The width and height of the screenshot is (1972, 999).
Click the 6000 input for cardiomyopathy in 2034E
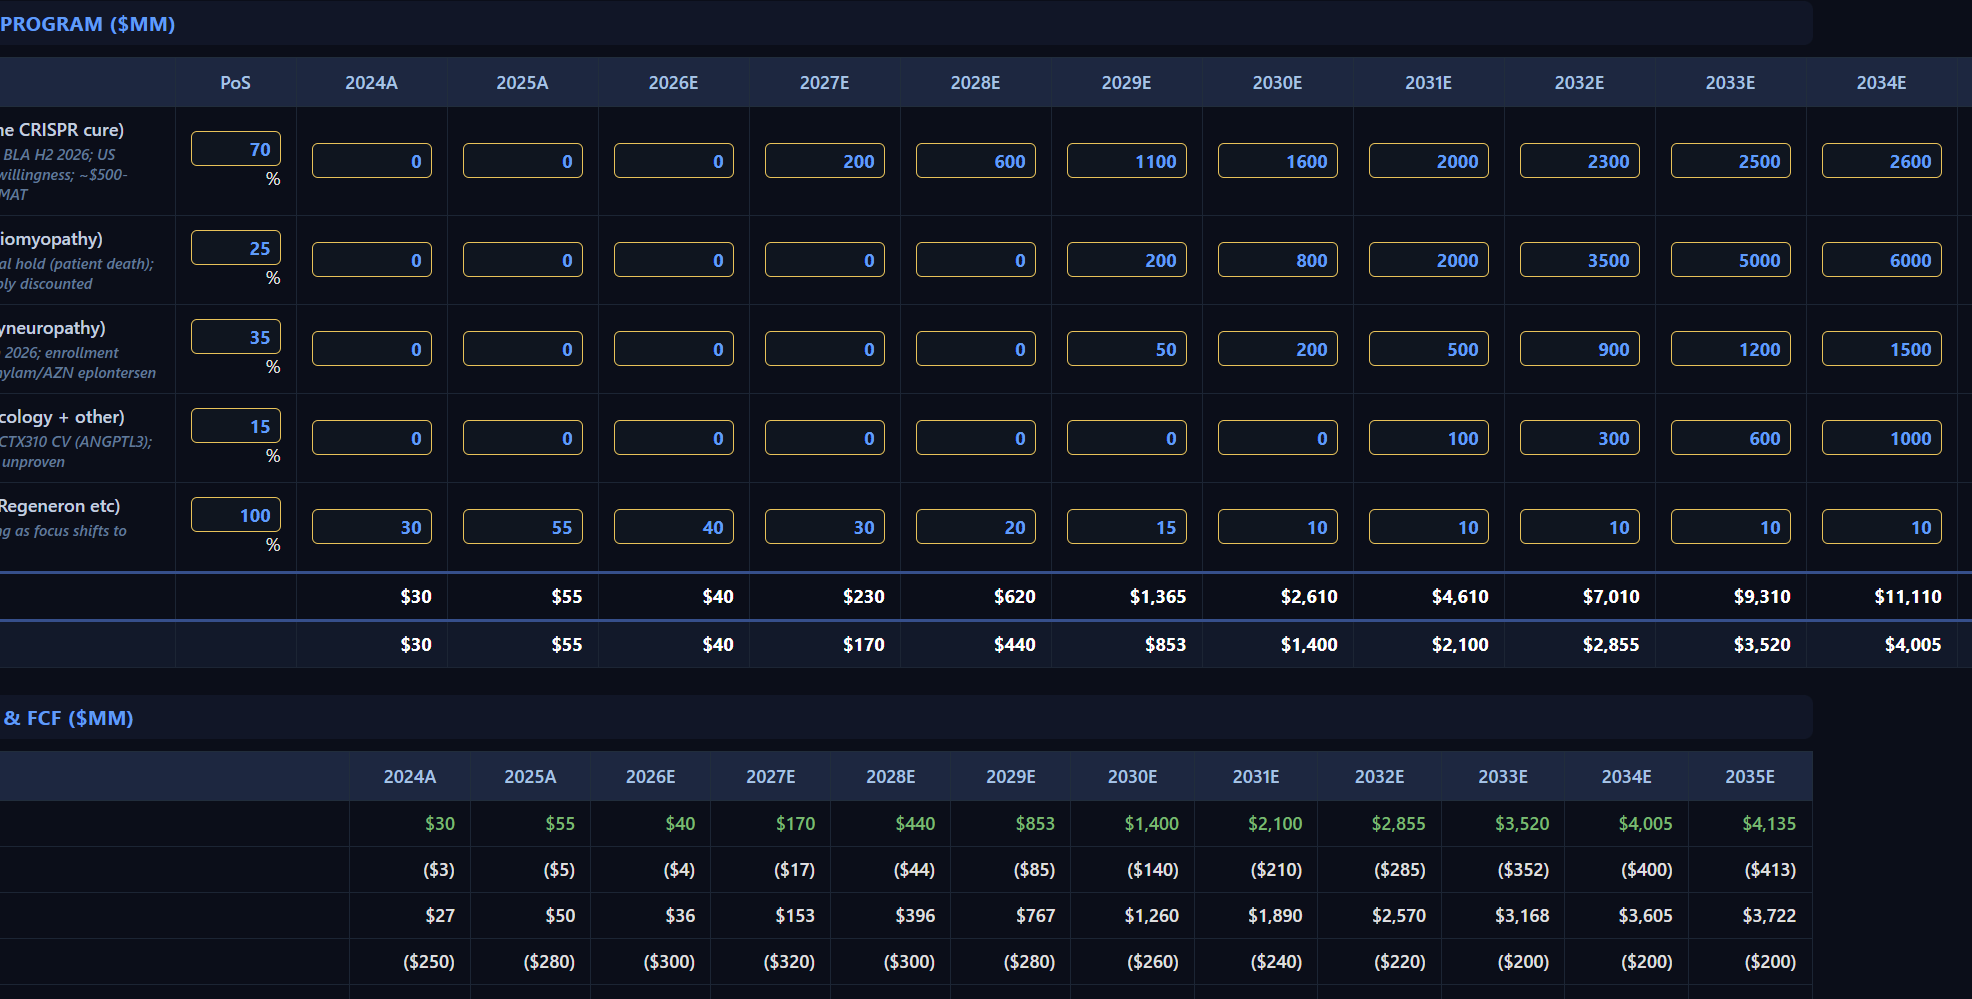1881,259
